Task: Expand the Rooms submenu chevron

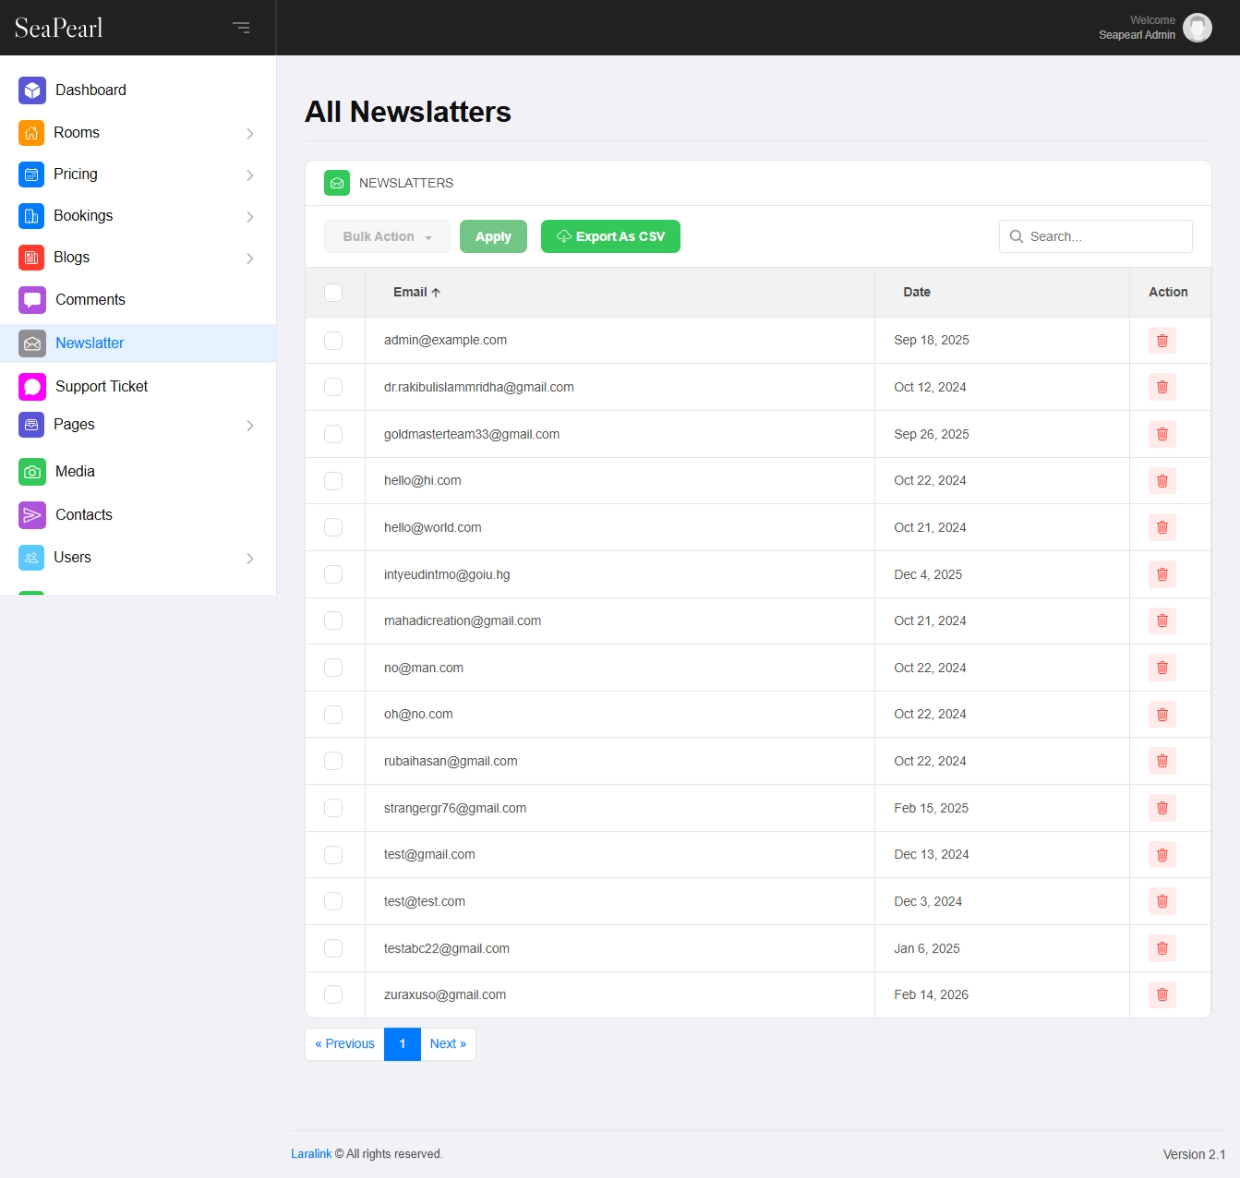Action: 250,133
